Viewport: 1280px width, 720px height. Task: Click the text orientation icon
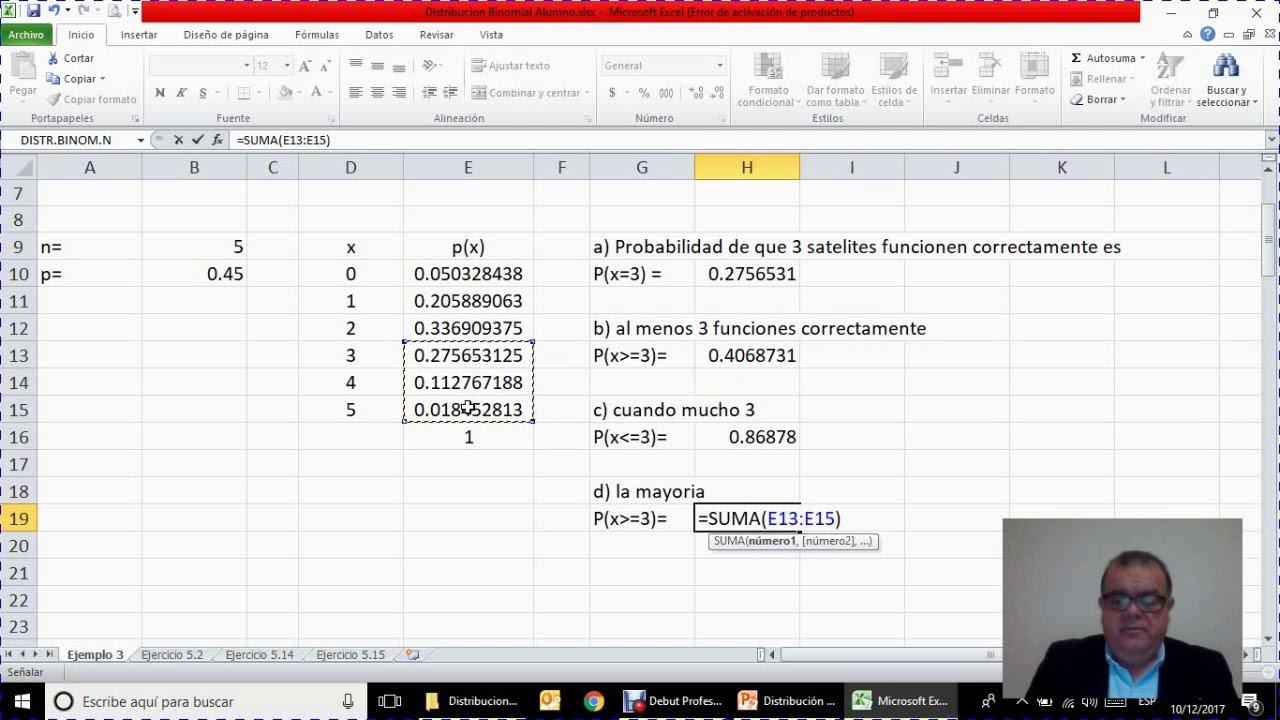pyautogui.click(x=430, y=66)
